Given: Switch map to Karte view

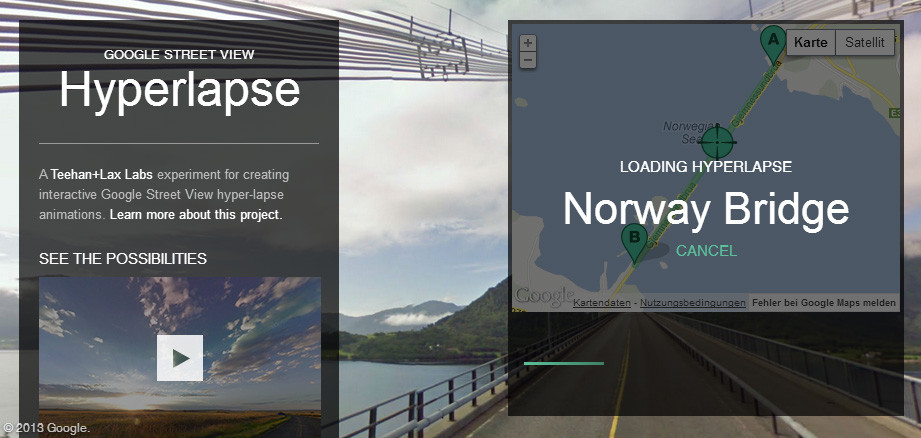Looking at the screenshot, I should coord(811,42).
